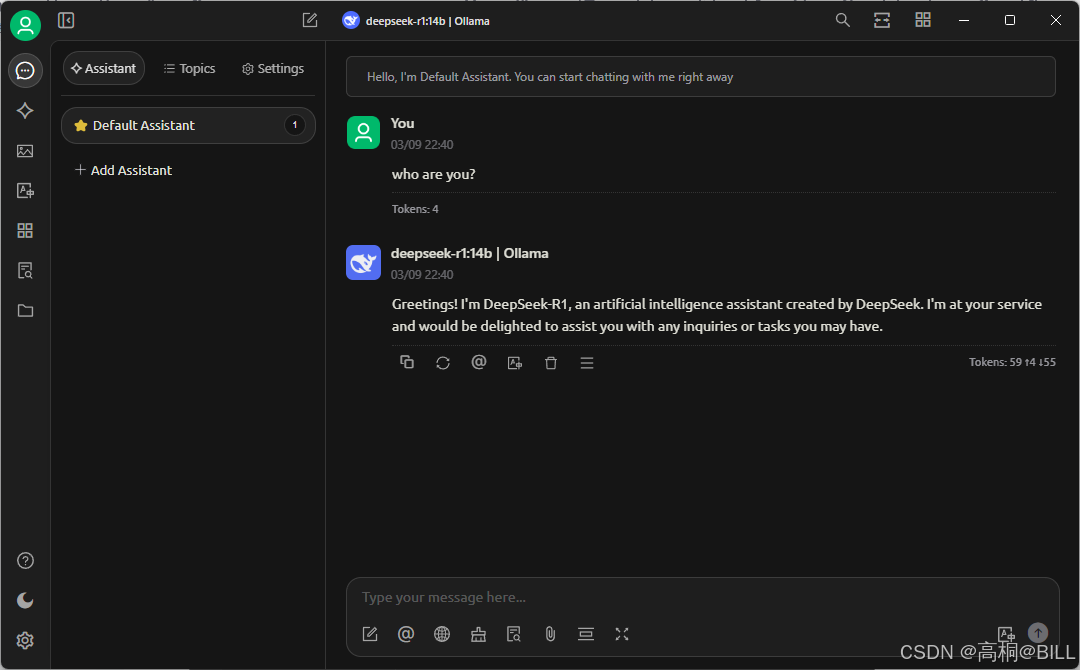This screenshot has width=1080, height=670.
Task: Translate the DeepSeek reply message
Action: coord(515,362)
